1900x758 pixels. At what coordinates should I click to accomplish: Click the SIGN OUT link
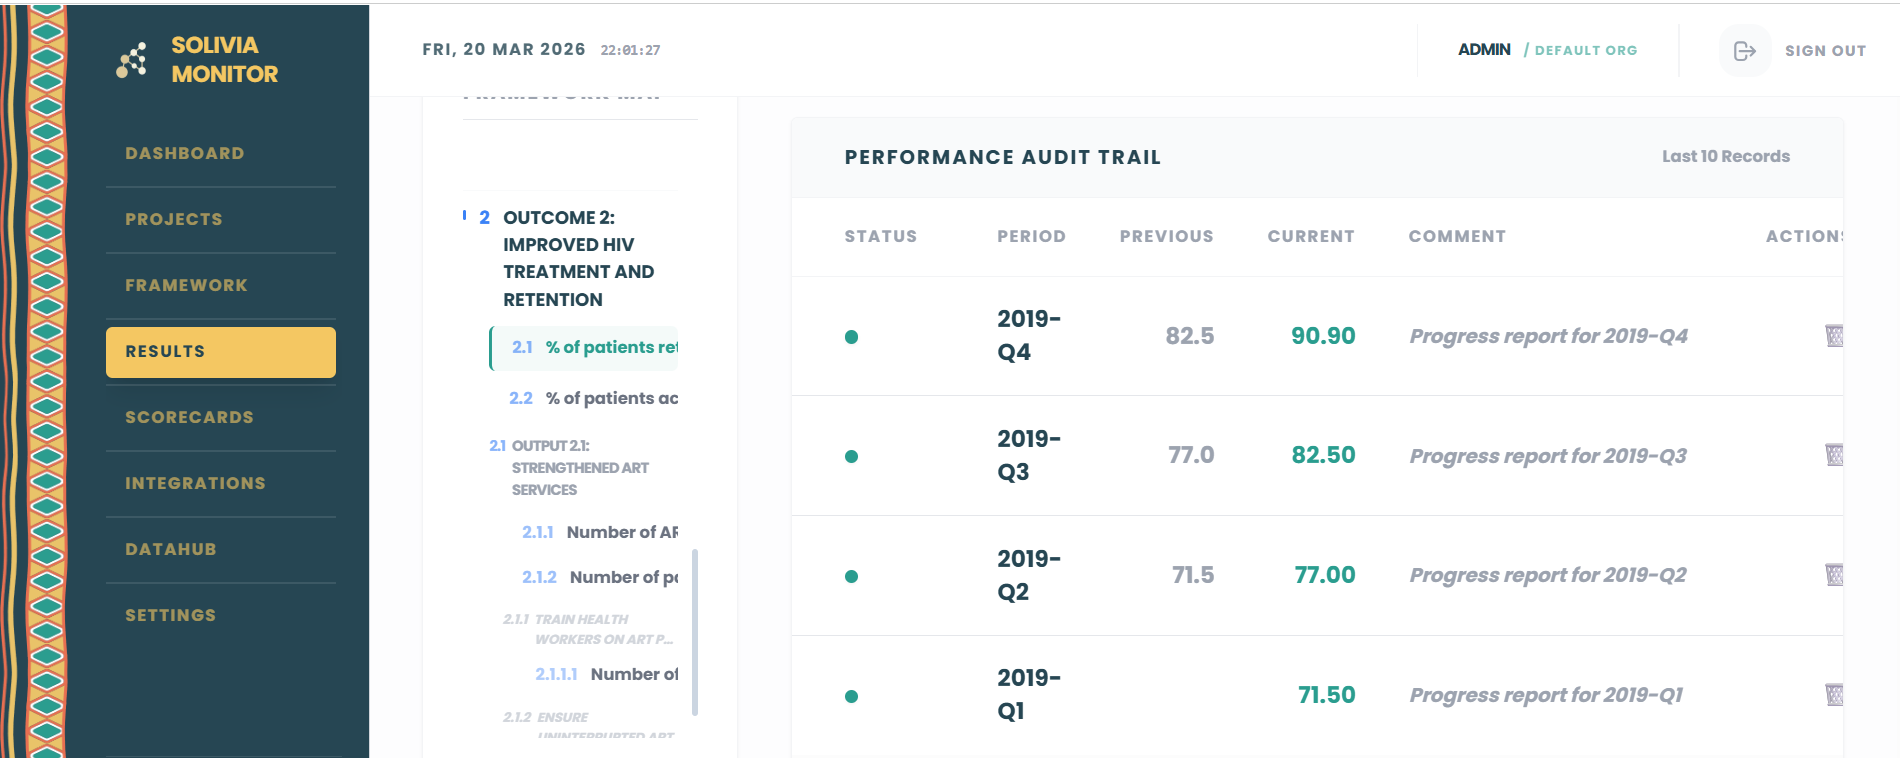[x=1825, y=51]
